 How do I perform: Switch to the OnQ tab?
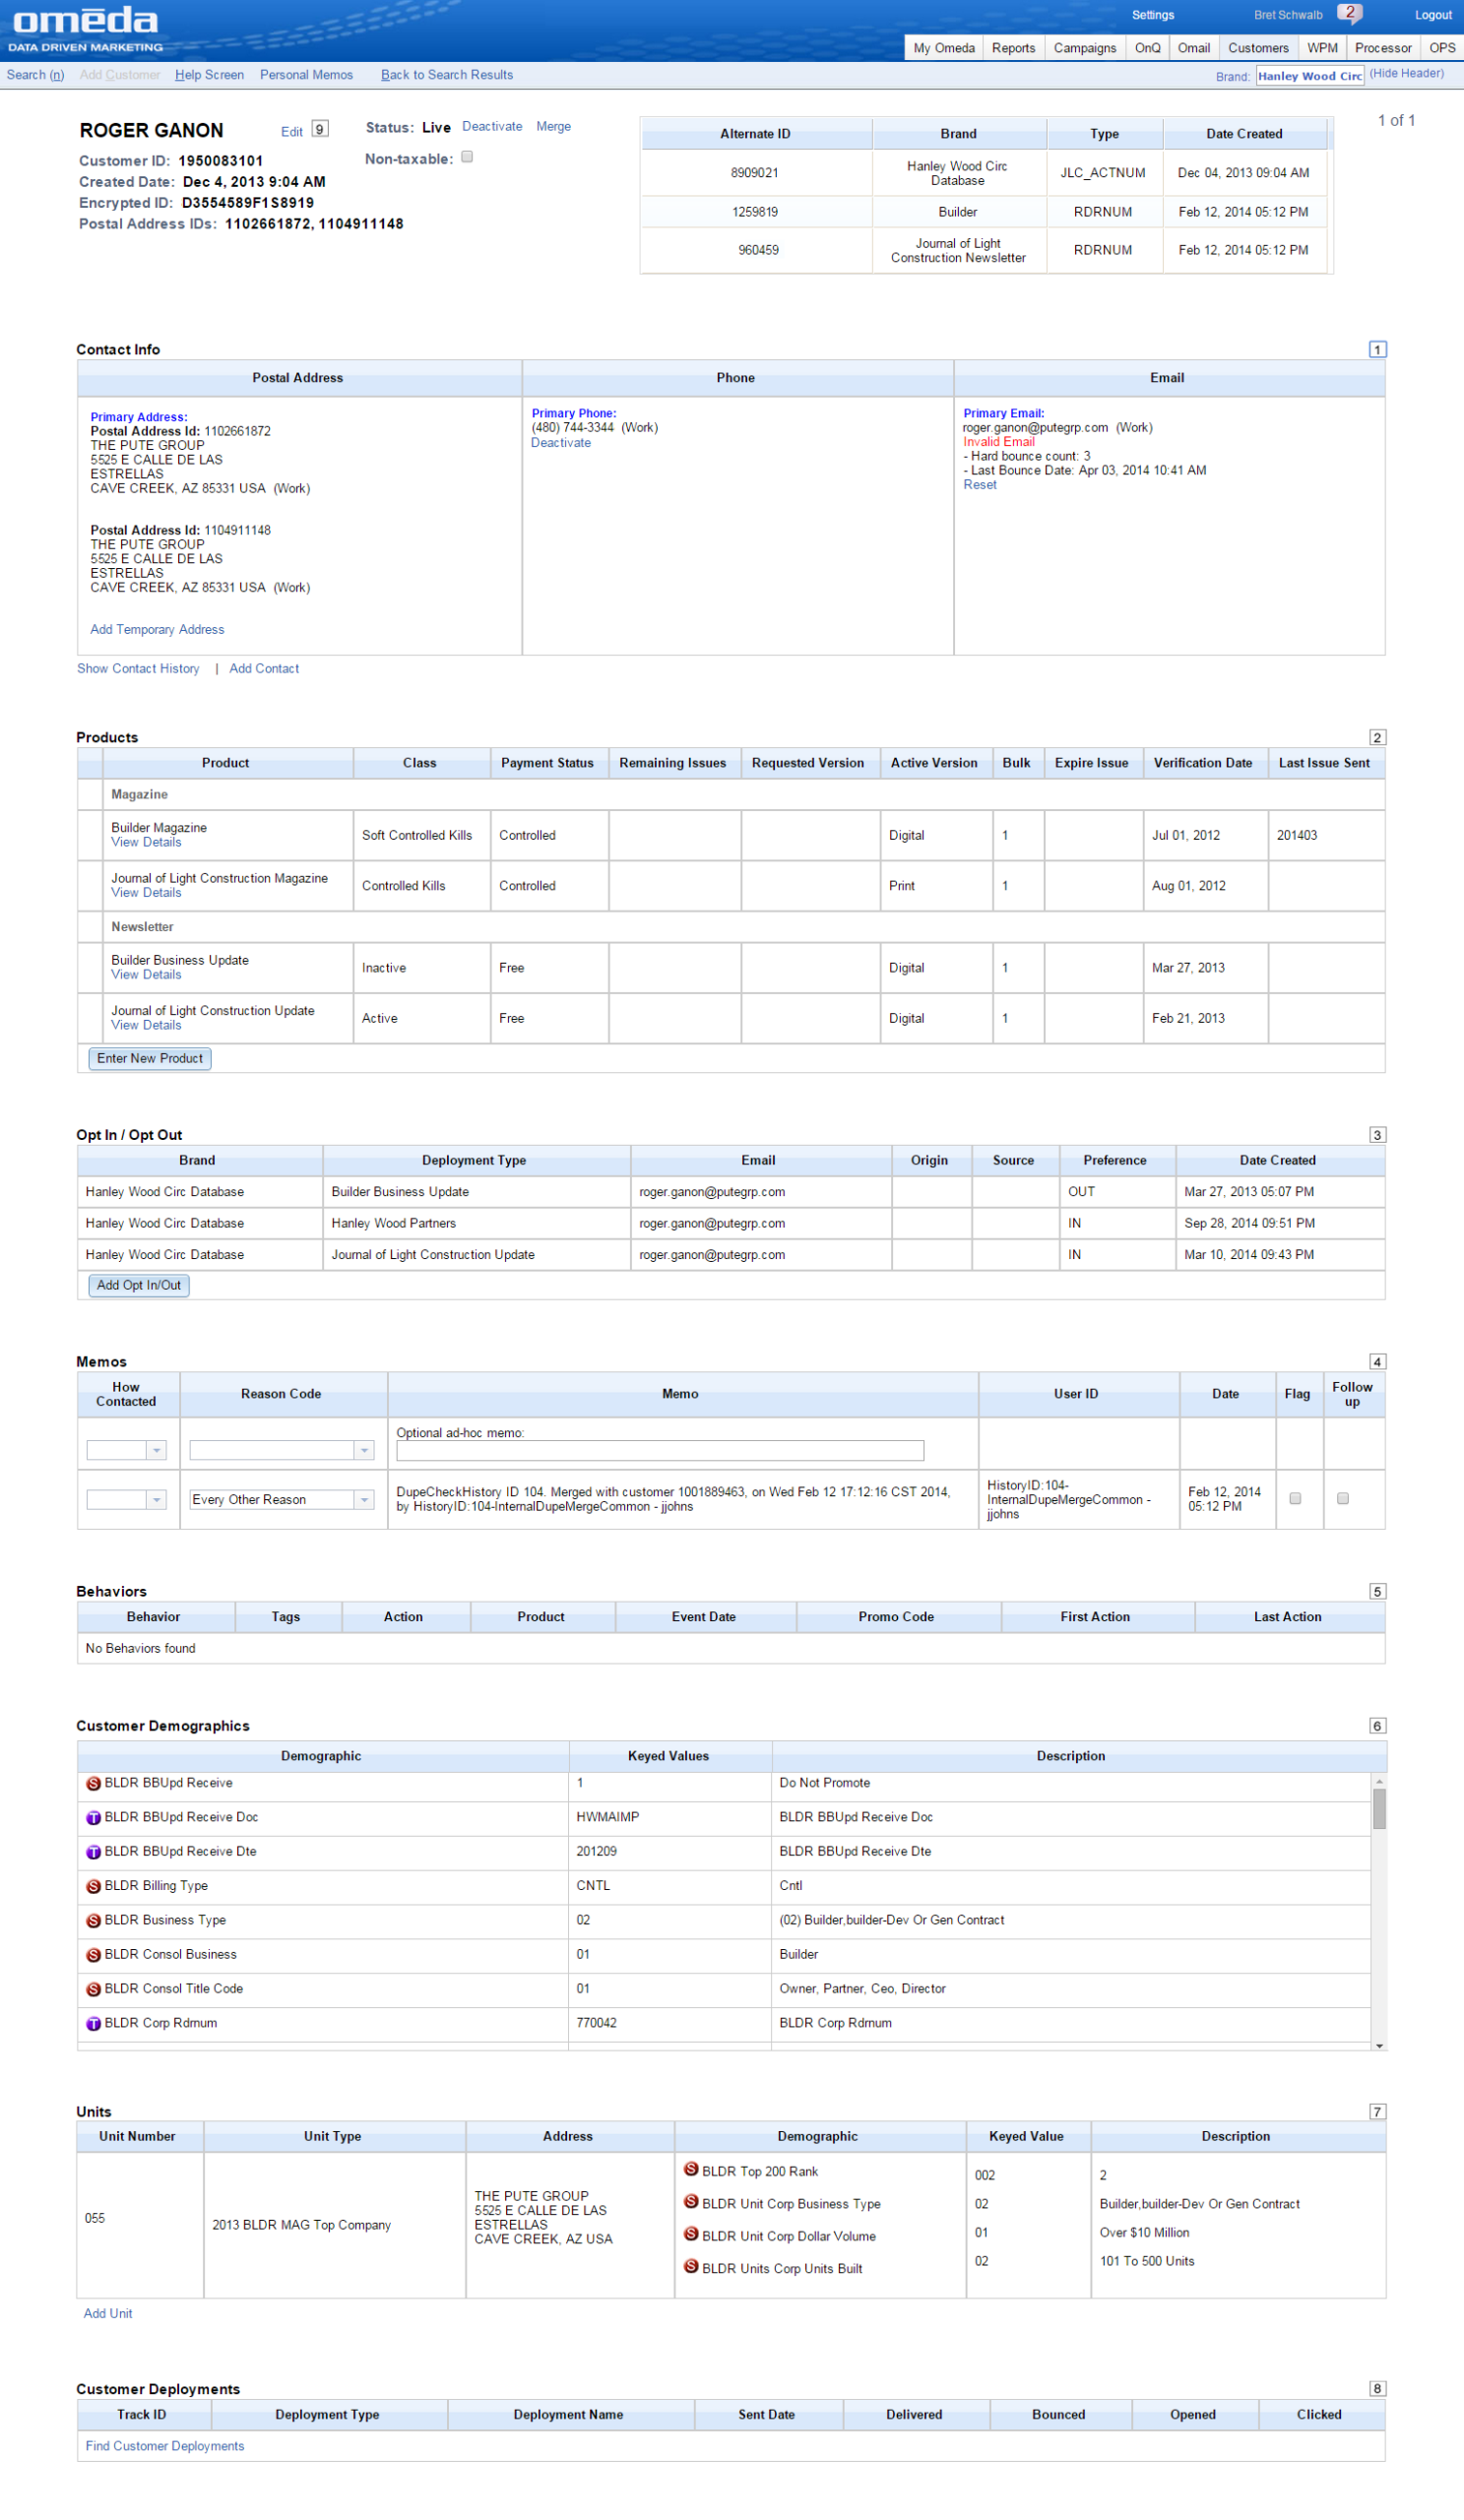pyautogui.click(x=1148, y=48)
